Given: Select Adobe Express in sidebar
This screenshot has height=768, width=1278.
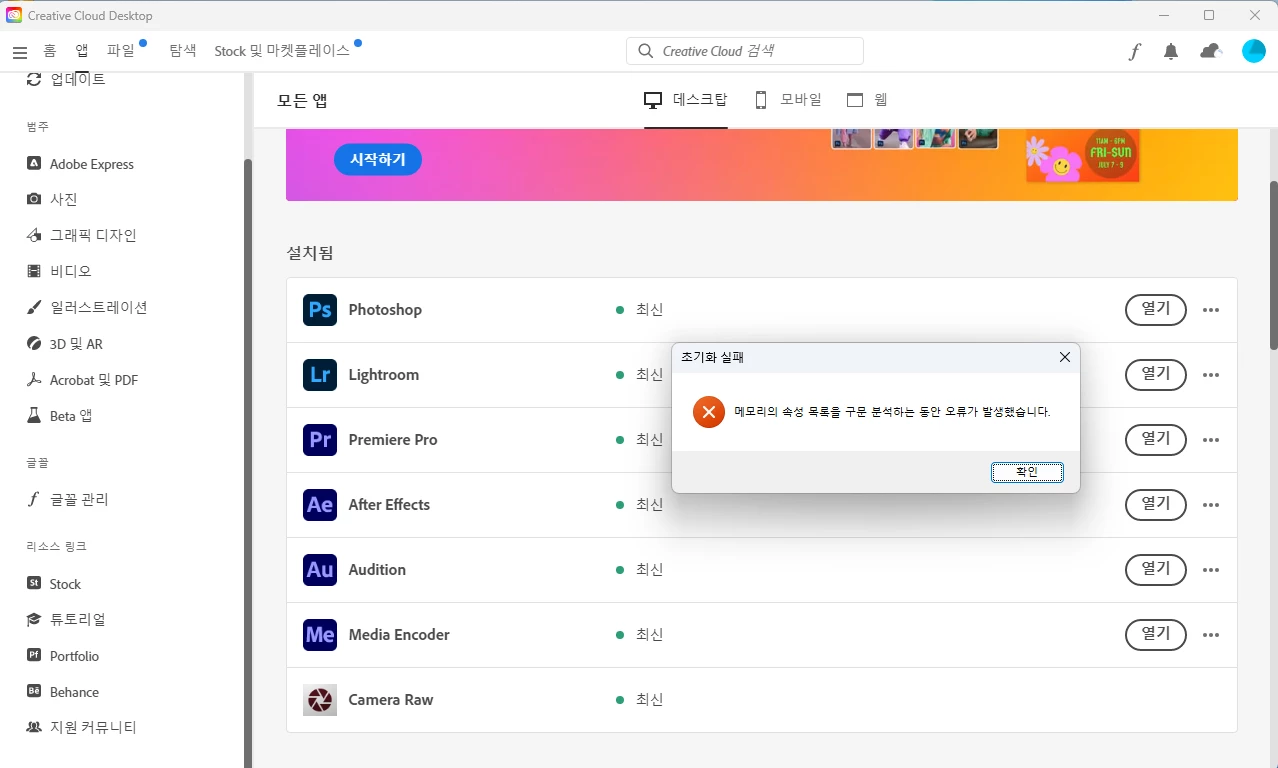Looking at the screenshot, I should 80,164.
